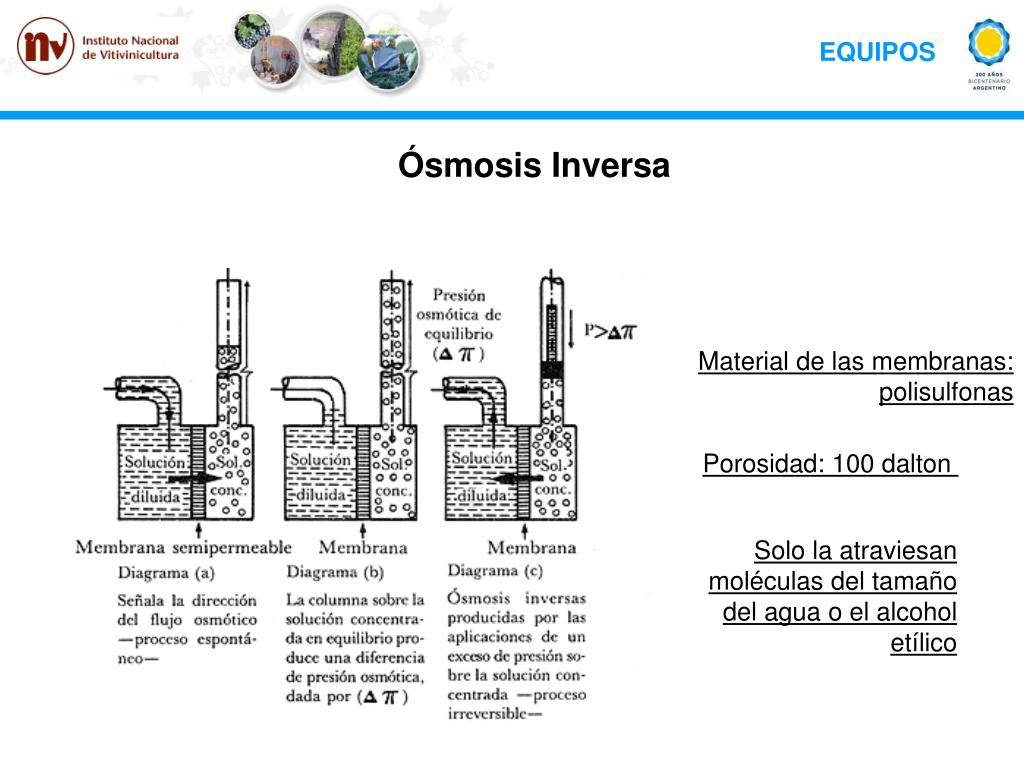Viewport: 1024px width, 768px height.
Task: Click 'La columna sobre la solución' caption
Action: (x=355, y=648)
